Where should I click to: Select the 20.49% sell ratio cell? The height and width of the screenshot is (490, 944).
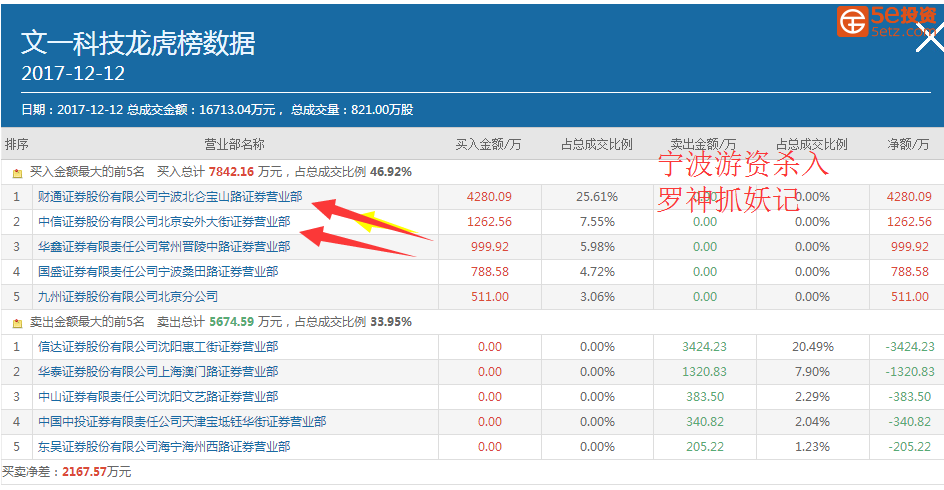(x=812, y=347)
